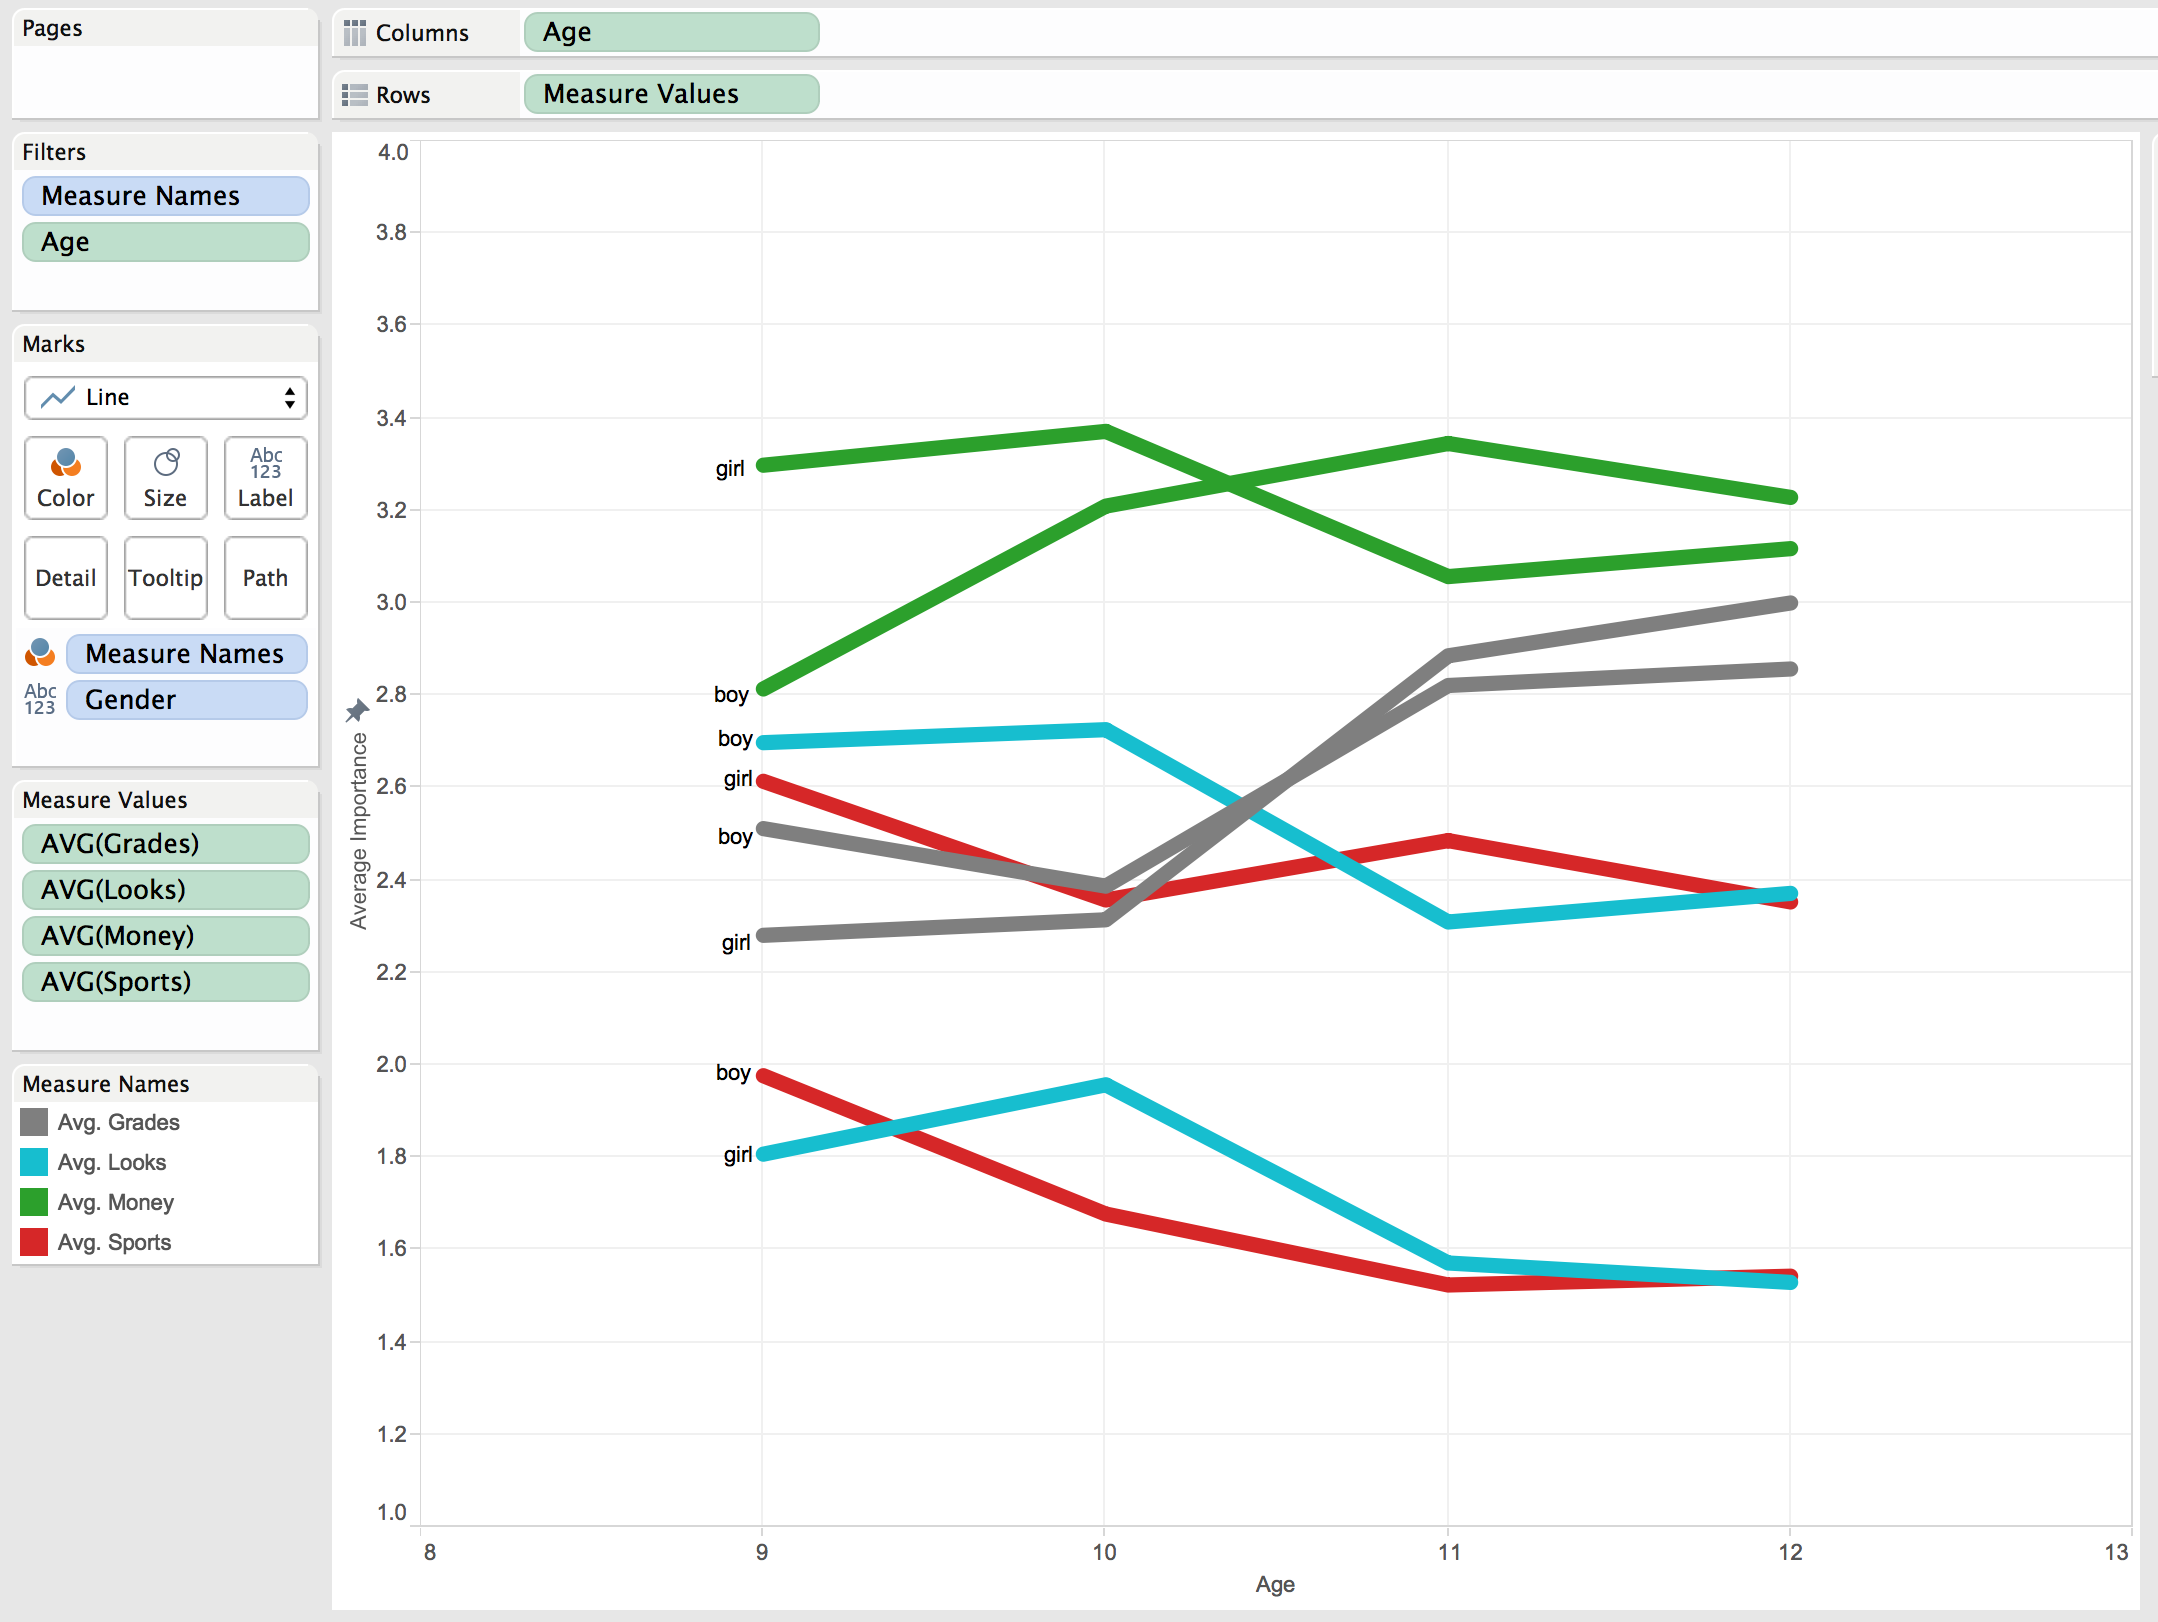
Task: Click Abc label icon beside Gender pill
Action: tap(40, 699)
